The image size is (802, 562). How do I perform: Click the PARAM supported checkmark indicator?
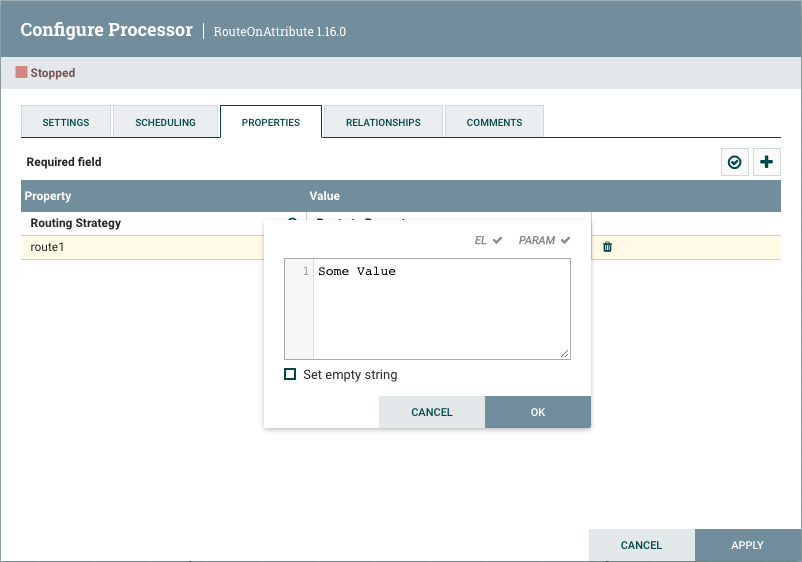point(565,241)
